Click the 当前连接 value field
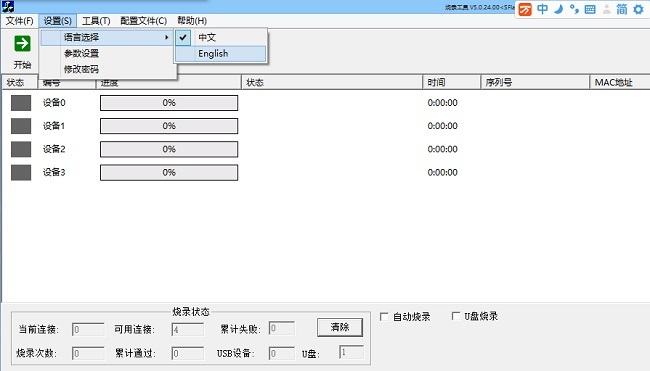Image resolution: width=650 pixels, height=371 pixels. pos(88,330)
